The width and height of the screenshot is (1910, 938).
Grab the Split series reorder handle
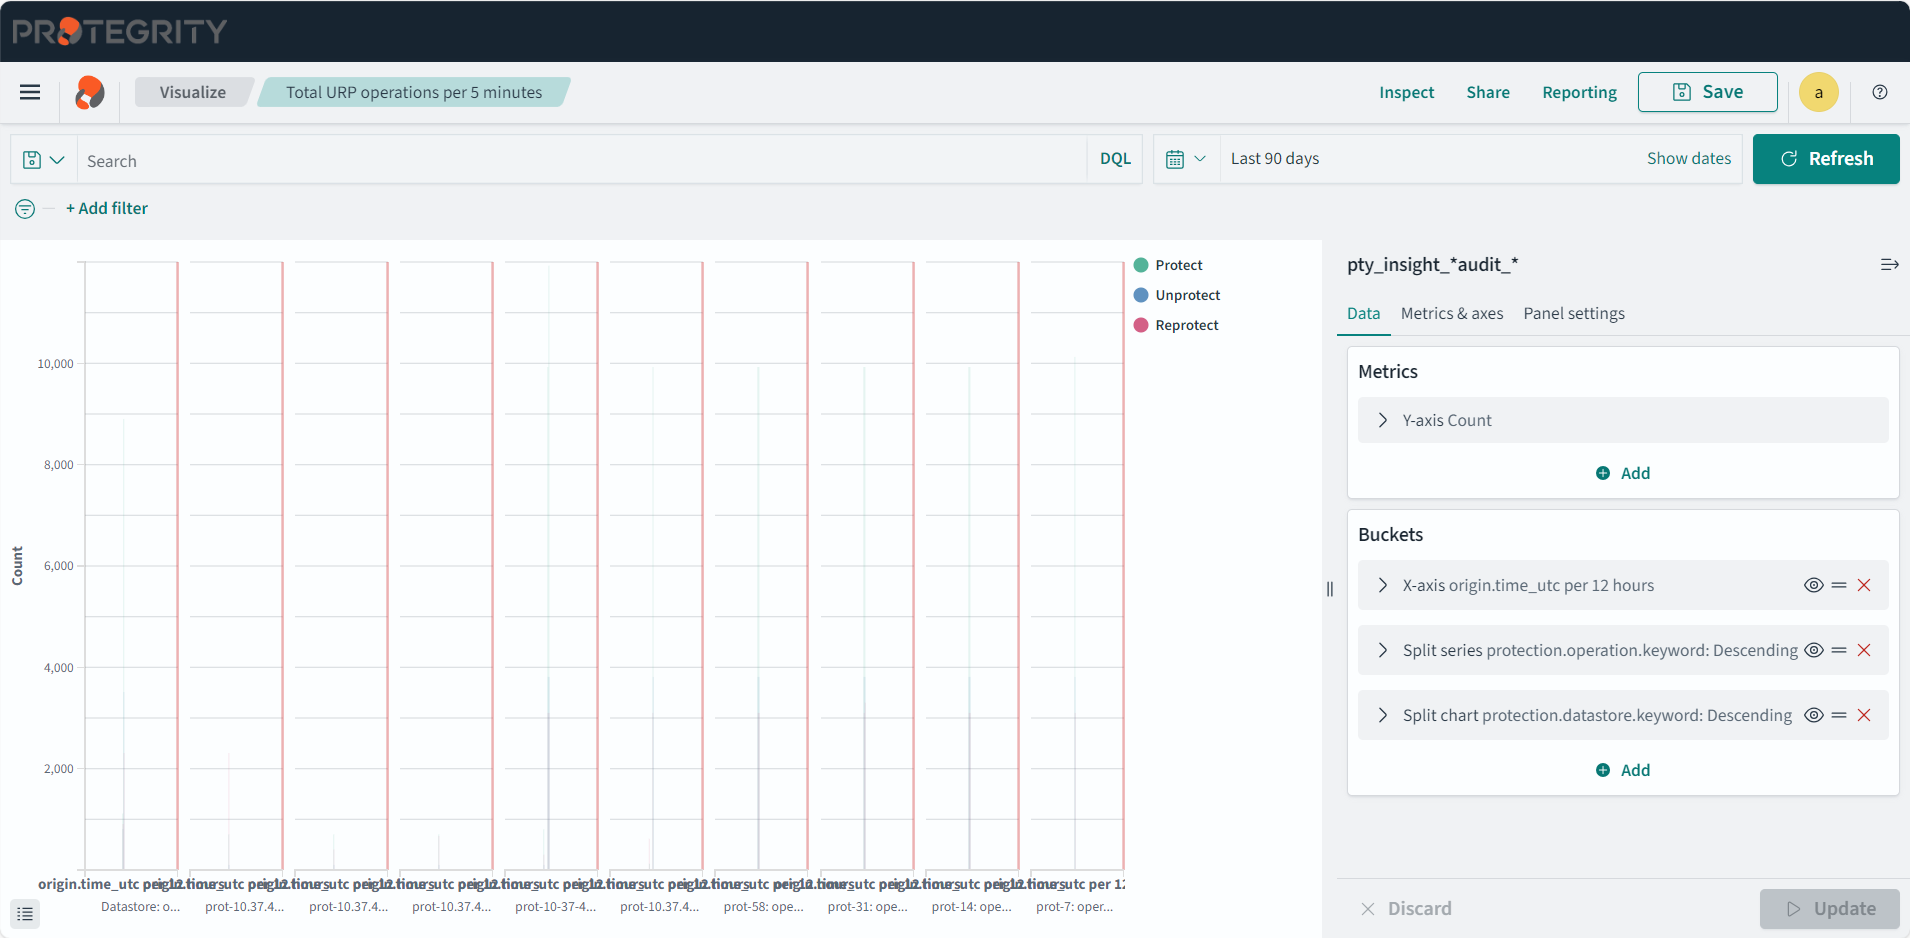pos(1839,650)
